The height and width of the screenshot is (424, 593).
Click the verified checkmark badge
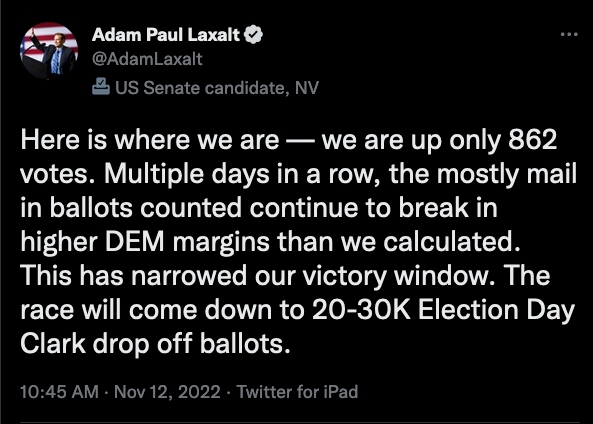pyautogui.click(x=253, y=35)
